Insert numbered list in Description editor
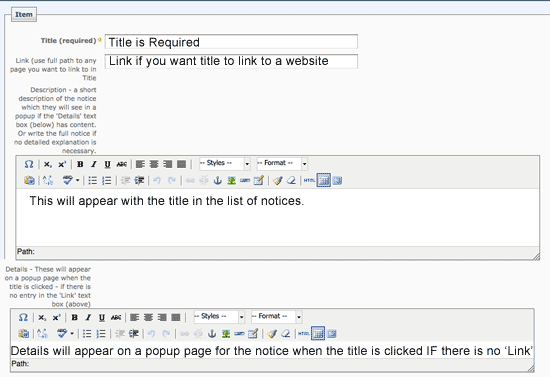The image size is (550, 377). (x=106, y=181)
